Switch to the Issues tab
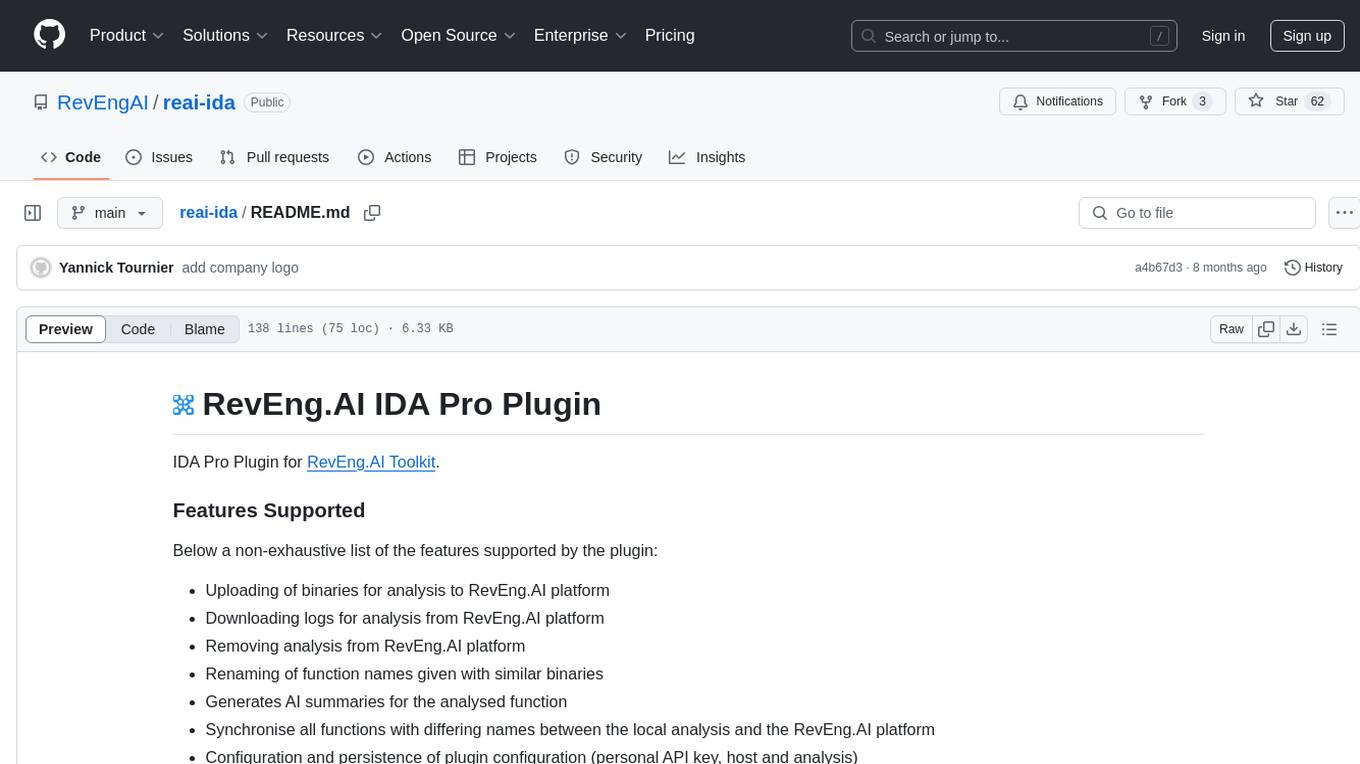1360x764 pixels. click(159, 157)
